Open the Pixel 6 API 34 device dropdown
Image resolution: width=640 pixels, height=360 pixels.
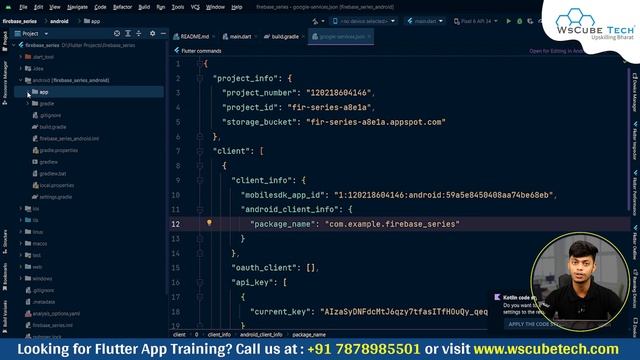point(476,21)
